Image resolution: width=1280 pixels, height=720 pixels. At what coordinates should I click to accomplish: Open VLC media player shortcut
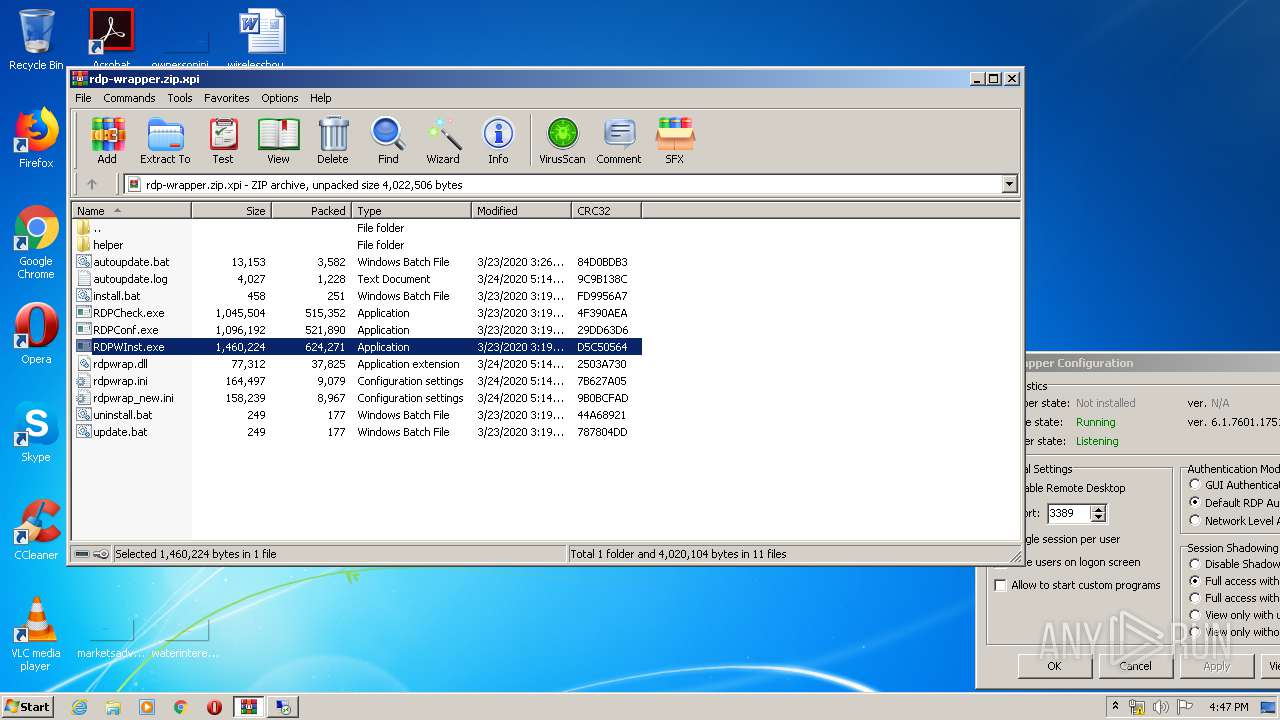36,633
